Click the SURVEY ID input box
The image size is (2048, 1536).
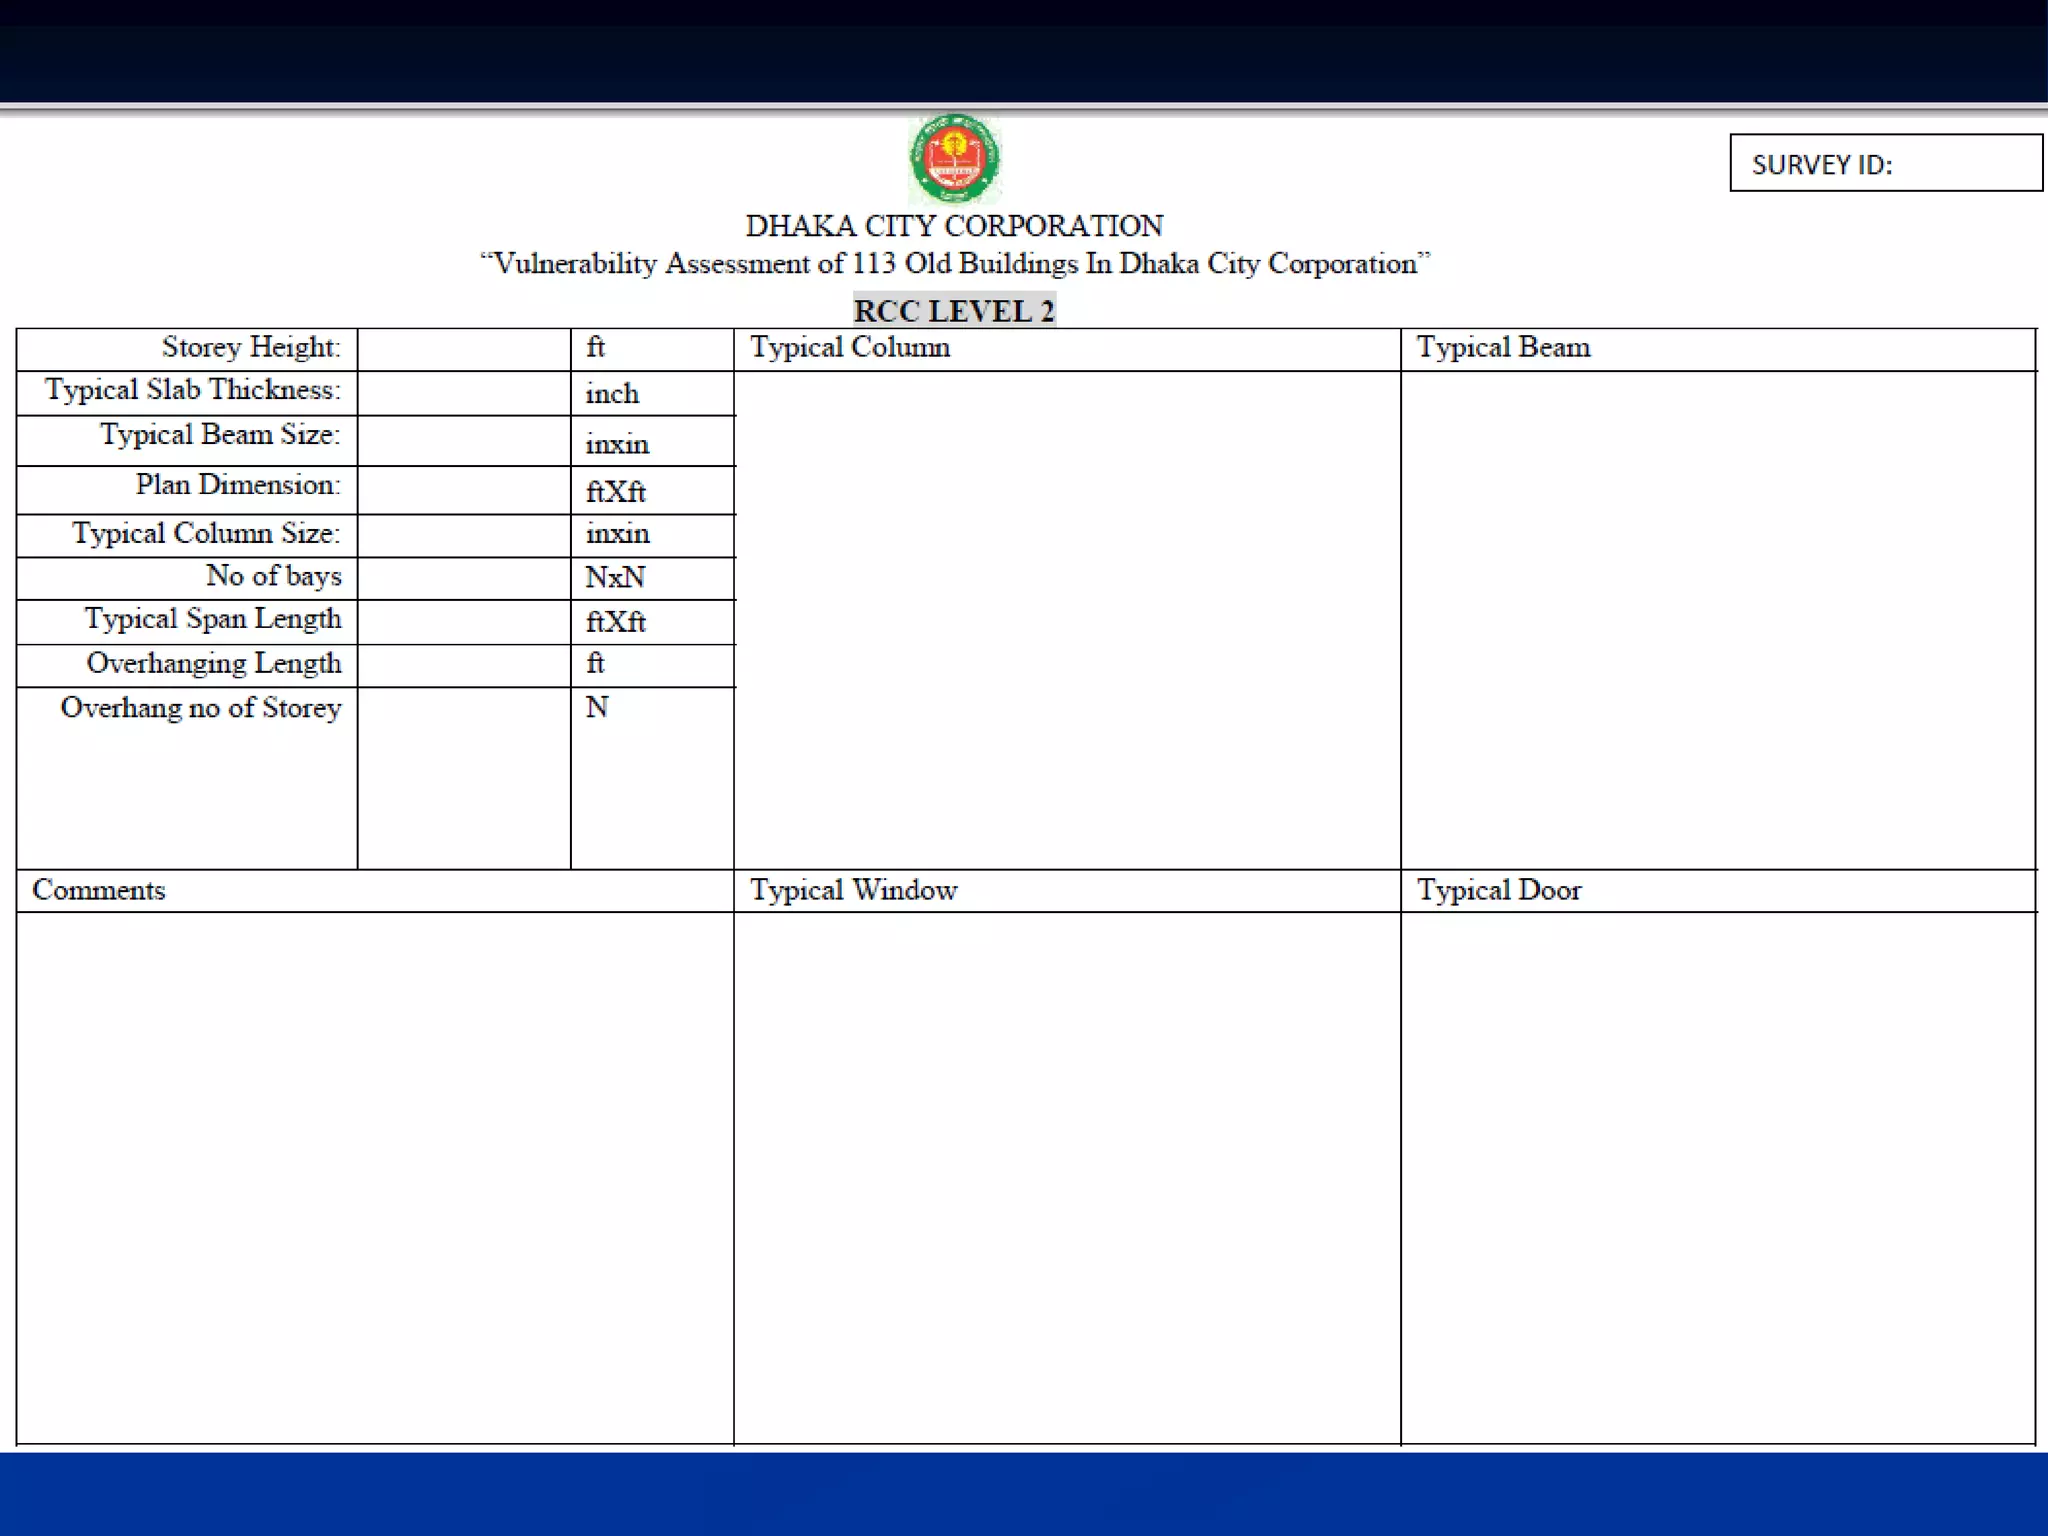pos(1885,163)
